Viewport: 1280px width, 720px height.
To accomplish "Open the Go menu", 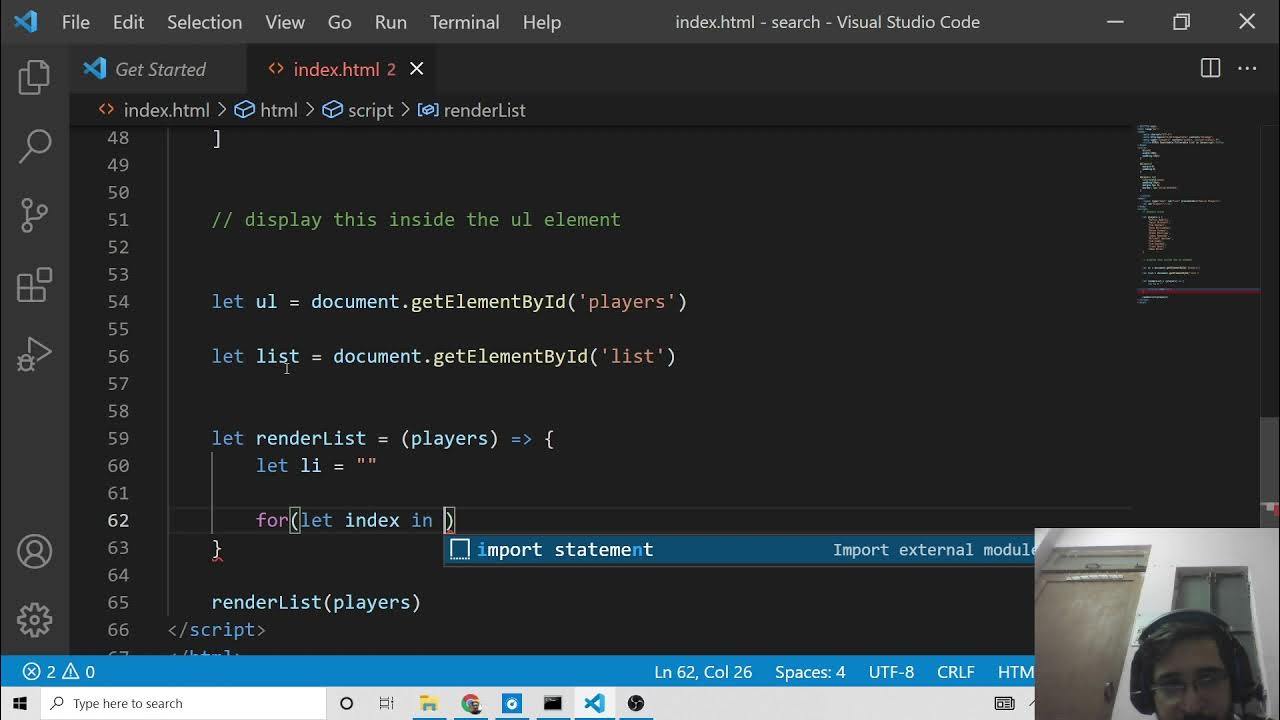I will (340, 22).
